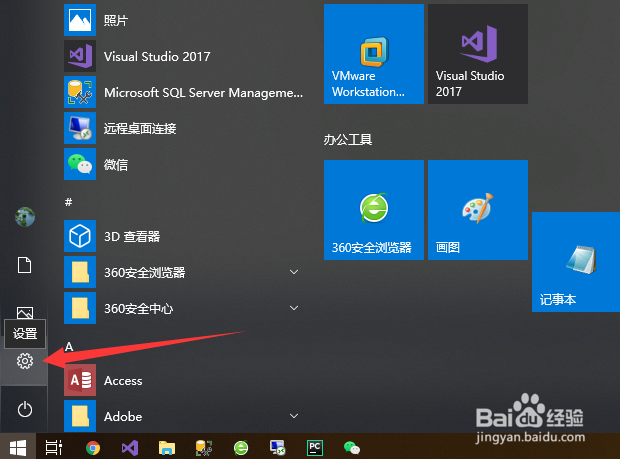This screenshot has width=620, height=459.
Task: Click the Visual Studio 2017 list icon
Action: (80, 56)
